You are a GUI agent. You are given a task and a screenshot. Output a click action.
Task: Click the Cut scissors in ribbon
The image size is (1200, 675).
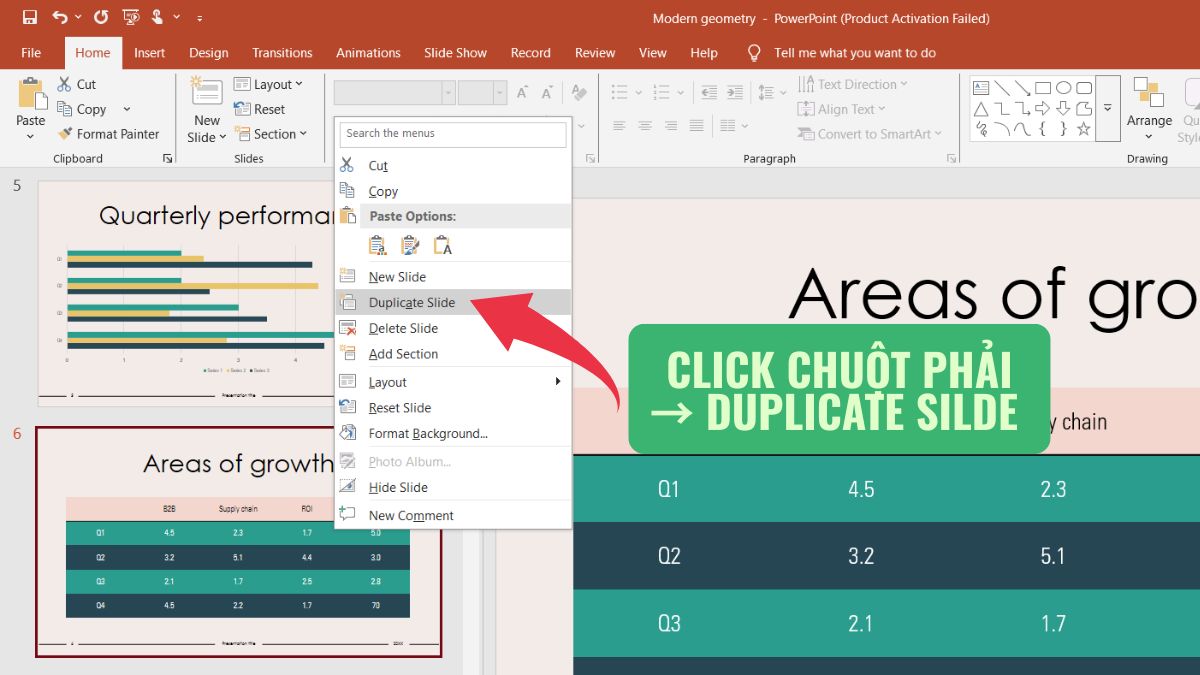point(77,84)
